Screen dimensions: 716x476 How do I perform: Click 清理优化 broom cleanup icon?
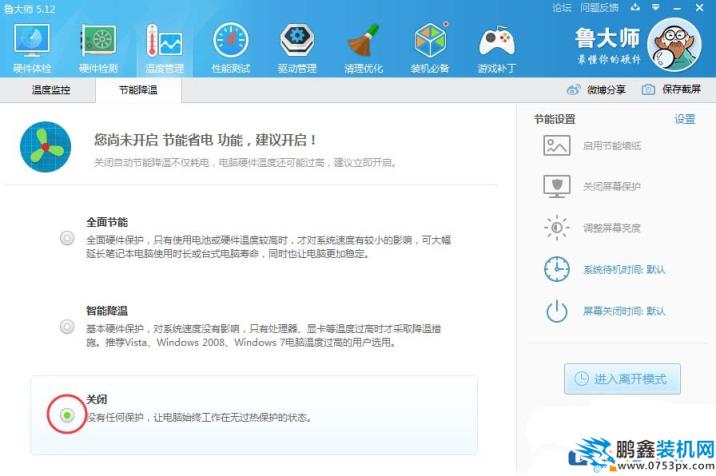[x=362, y=45]
